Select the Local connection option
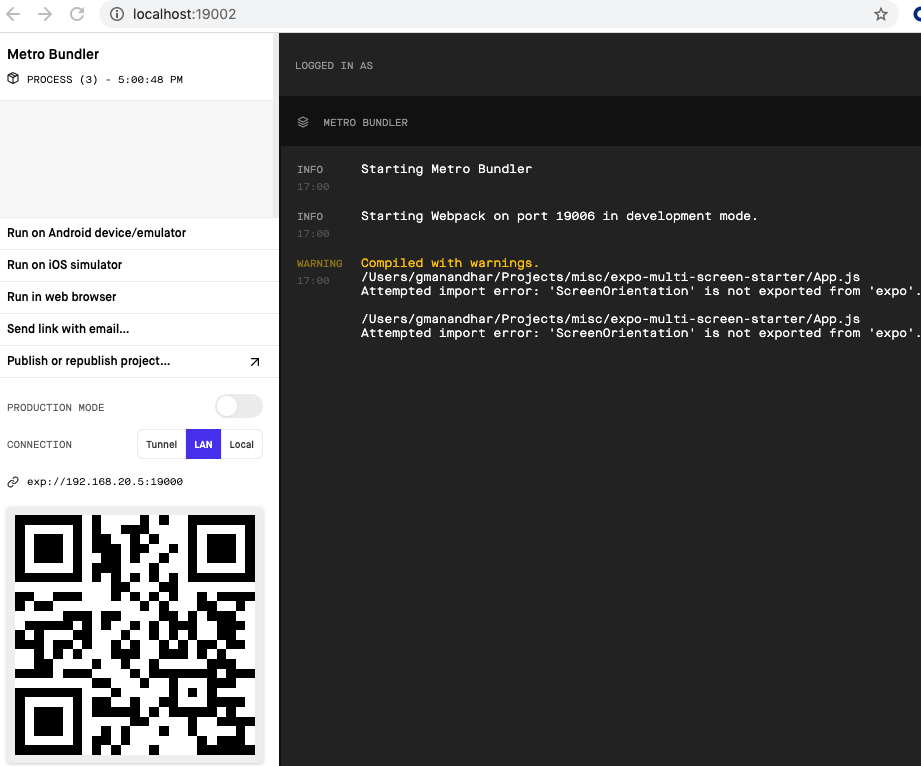Image resolution: width=921 pixels, height=766 pixels. click(x=241, y=444)
